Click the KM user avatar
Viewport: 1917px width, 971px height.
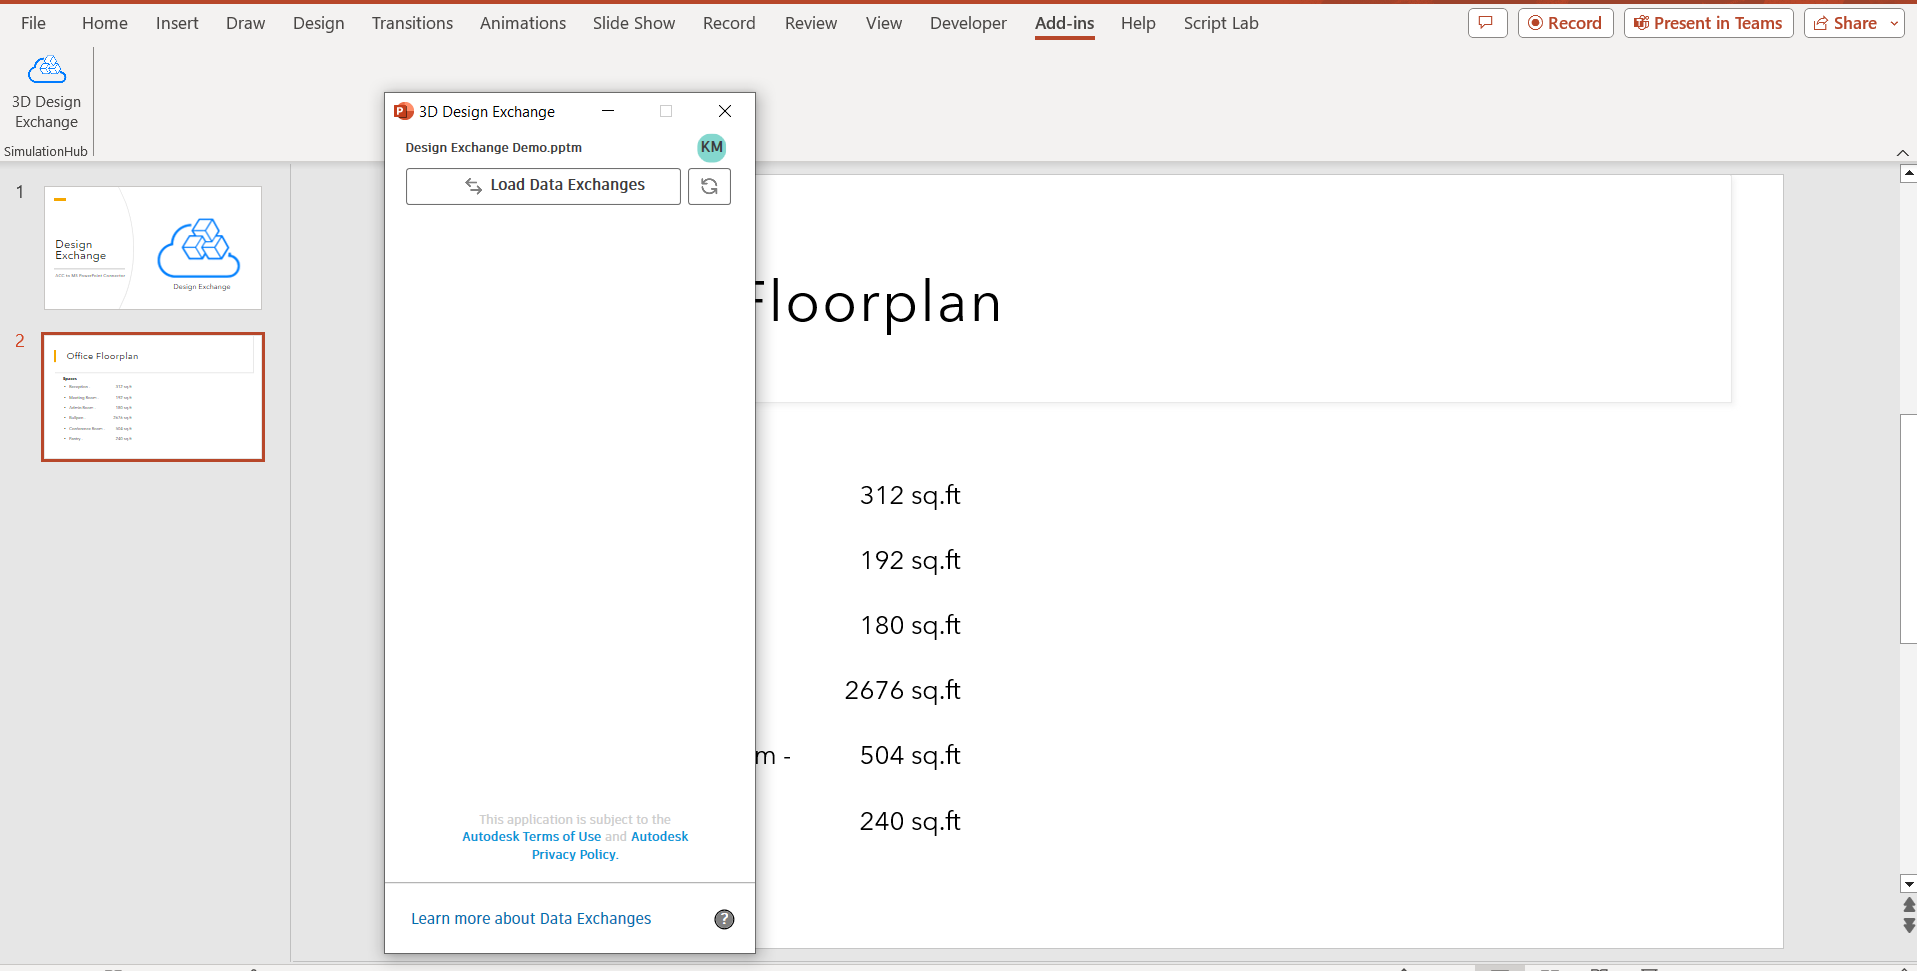click(x=711, y=147)
